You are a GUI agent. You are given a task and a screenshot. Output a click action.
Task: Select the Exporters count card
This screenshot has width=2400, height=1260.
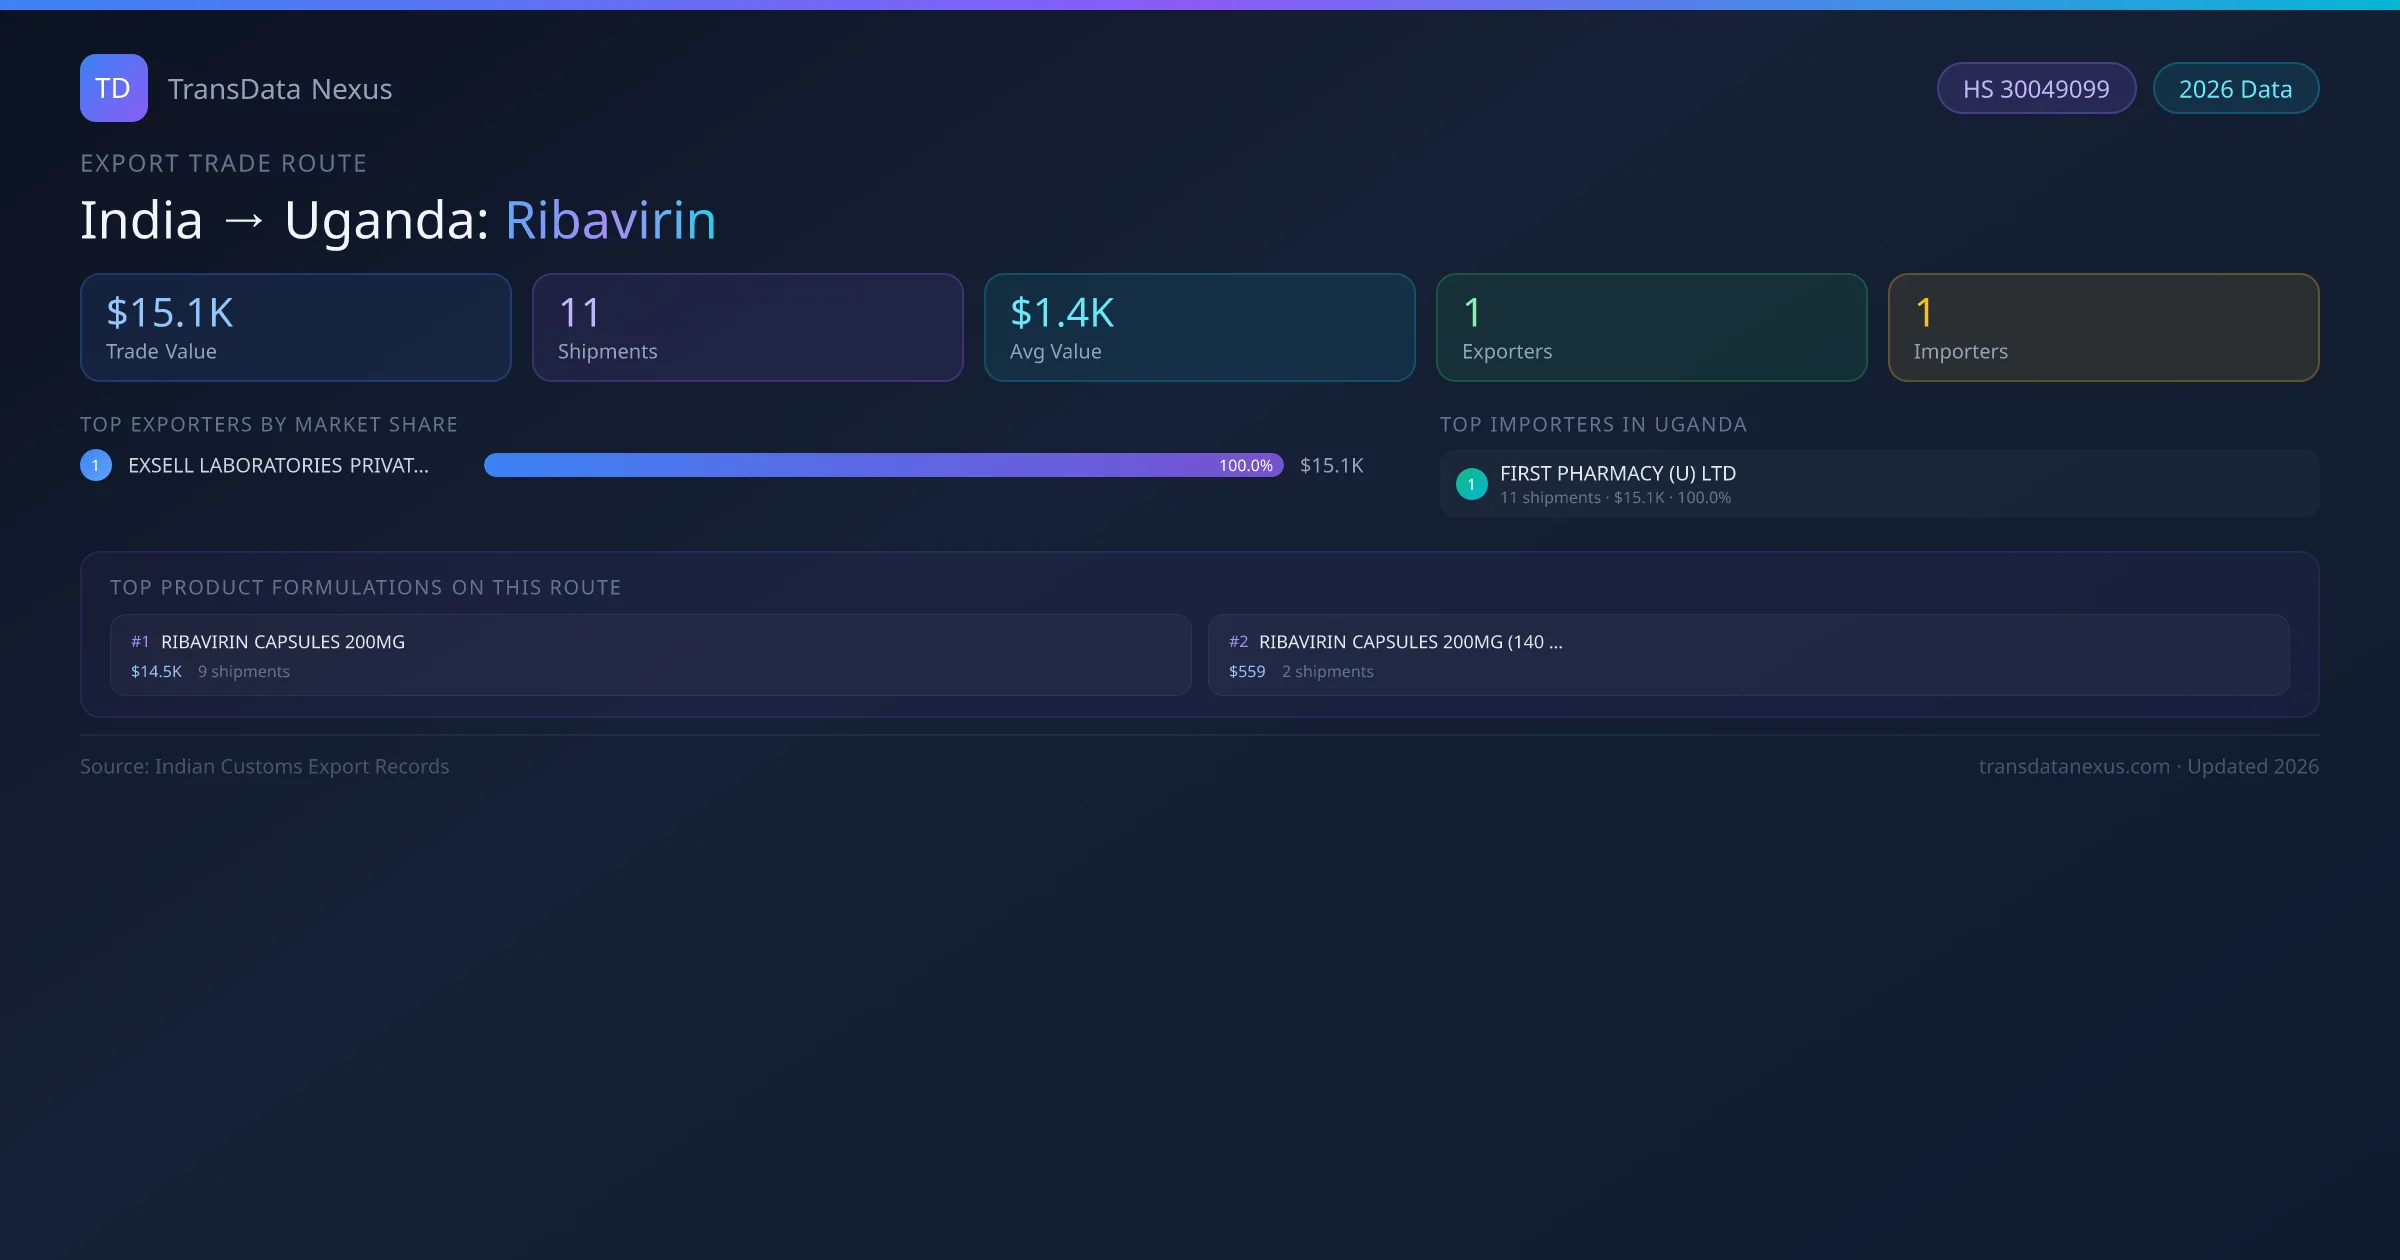pos(1651,328)
